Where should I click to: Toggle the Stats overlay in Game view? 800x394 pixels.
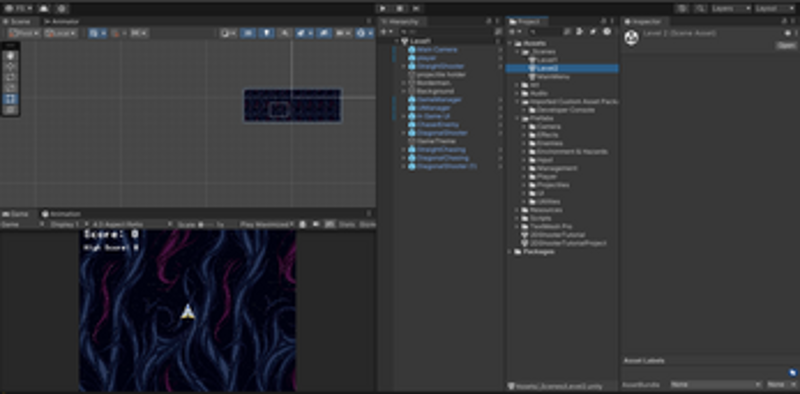pyautogui.click(x=347, y=224)
